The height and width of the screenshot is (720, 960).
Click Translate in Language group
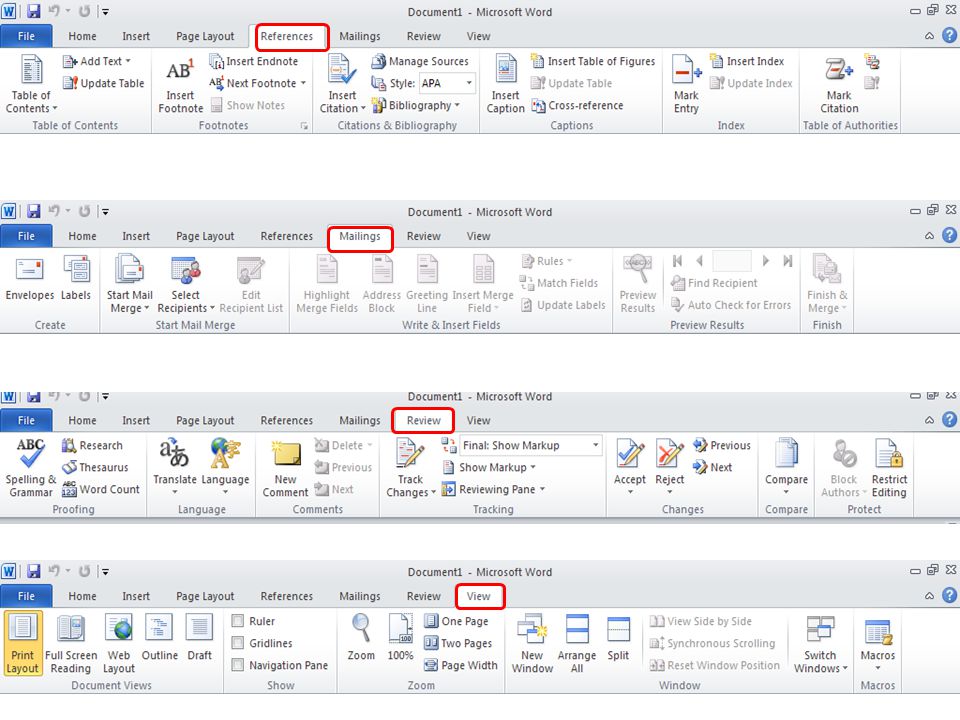tap(174, 467)
